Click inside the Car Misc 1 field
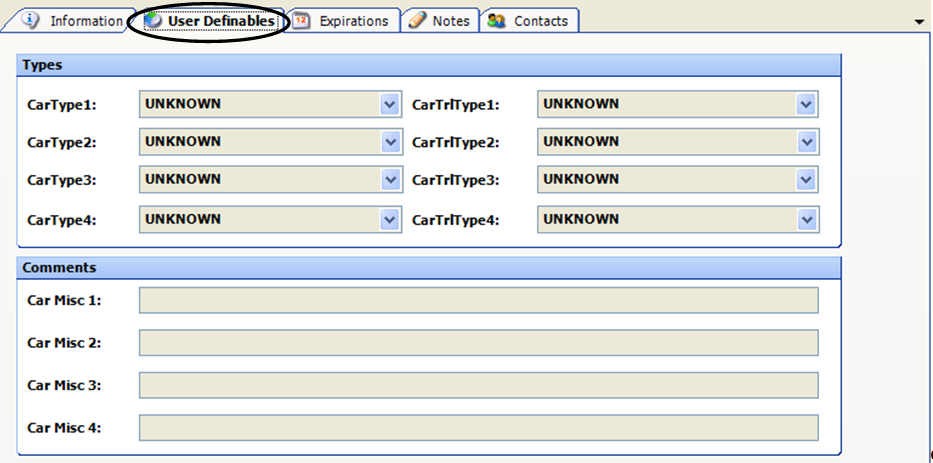 (478, 301)
